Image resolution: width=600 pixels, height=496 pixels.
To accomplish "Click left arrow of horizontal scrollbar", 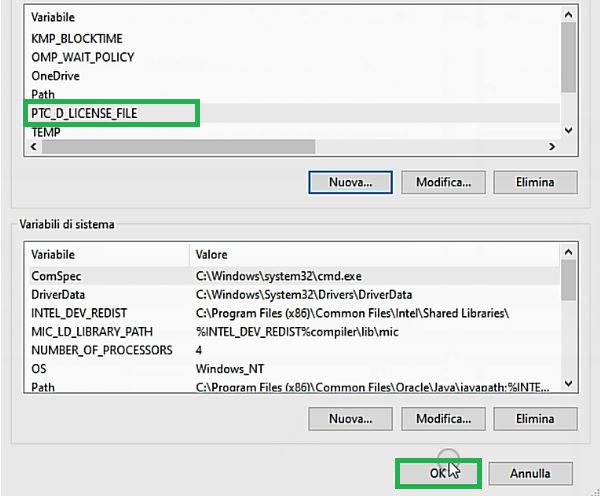I will (x=34, y=147).
